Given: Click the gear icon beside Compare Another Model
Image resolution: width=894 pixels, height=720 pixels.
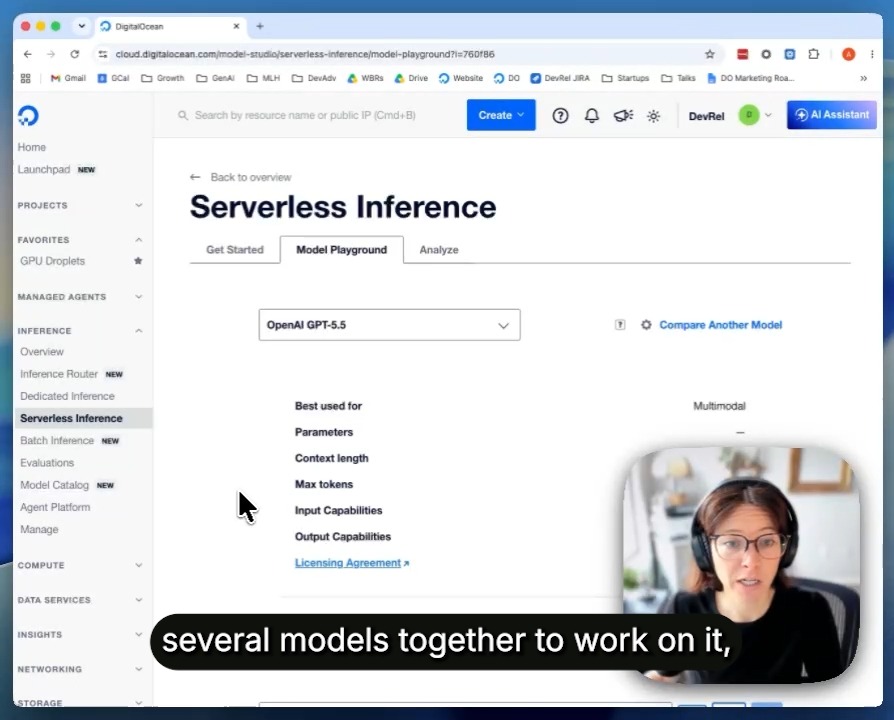Looking at the screenshot, I should [x=645, y=325].
